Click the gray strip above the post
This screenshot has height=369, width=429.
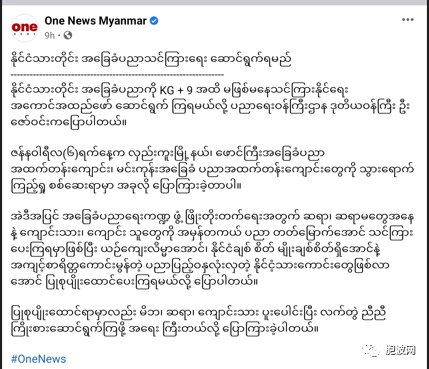(x=214, y=2)
